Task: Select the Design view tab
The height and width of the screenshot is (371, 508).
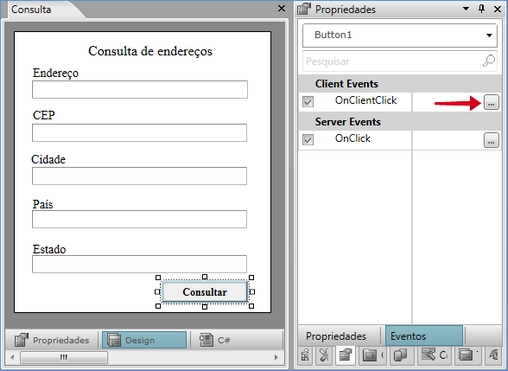Action: (x=144, y=340)
